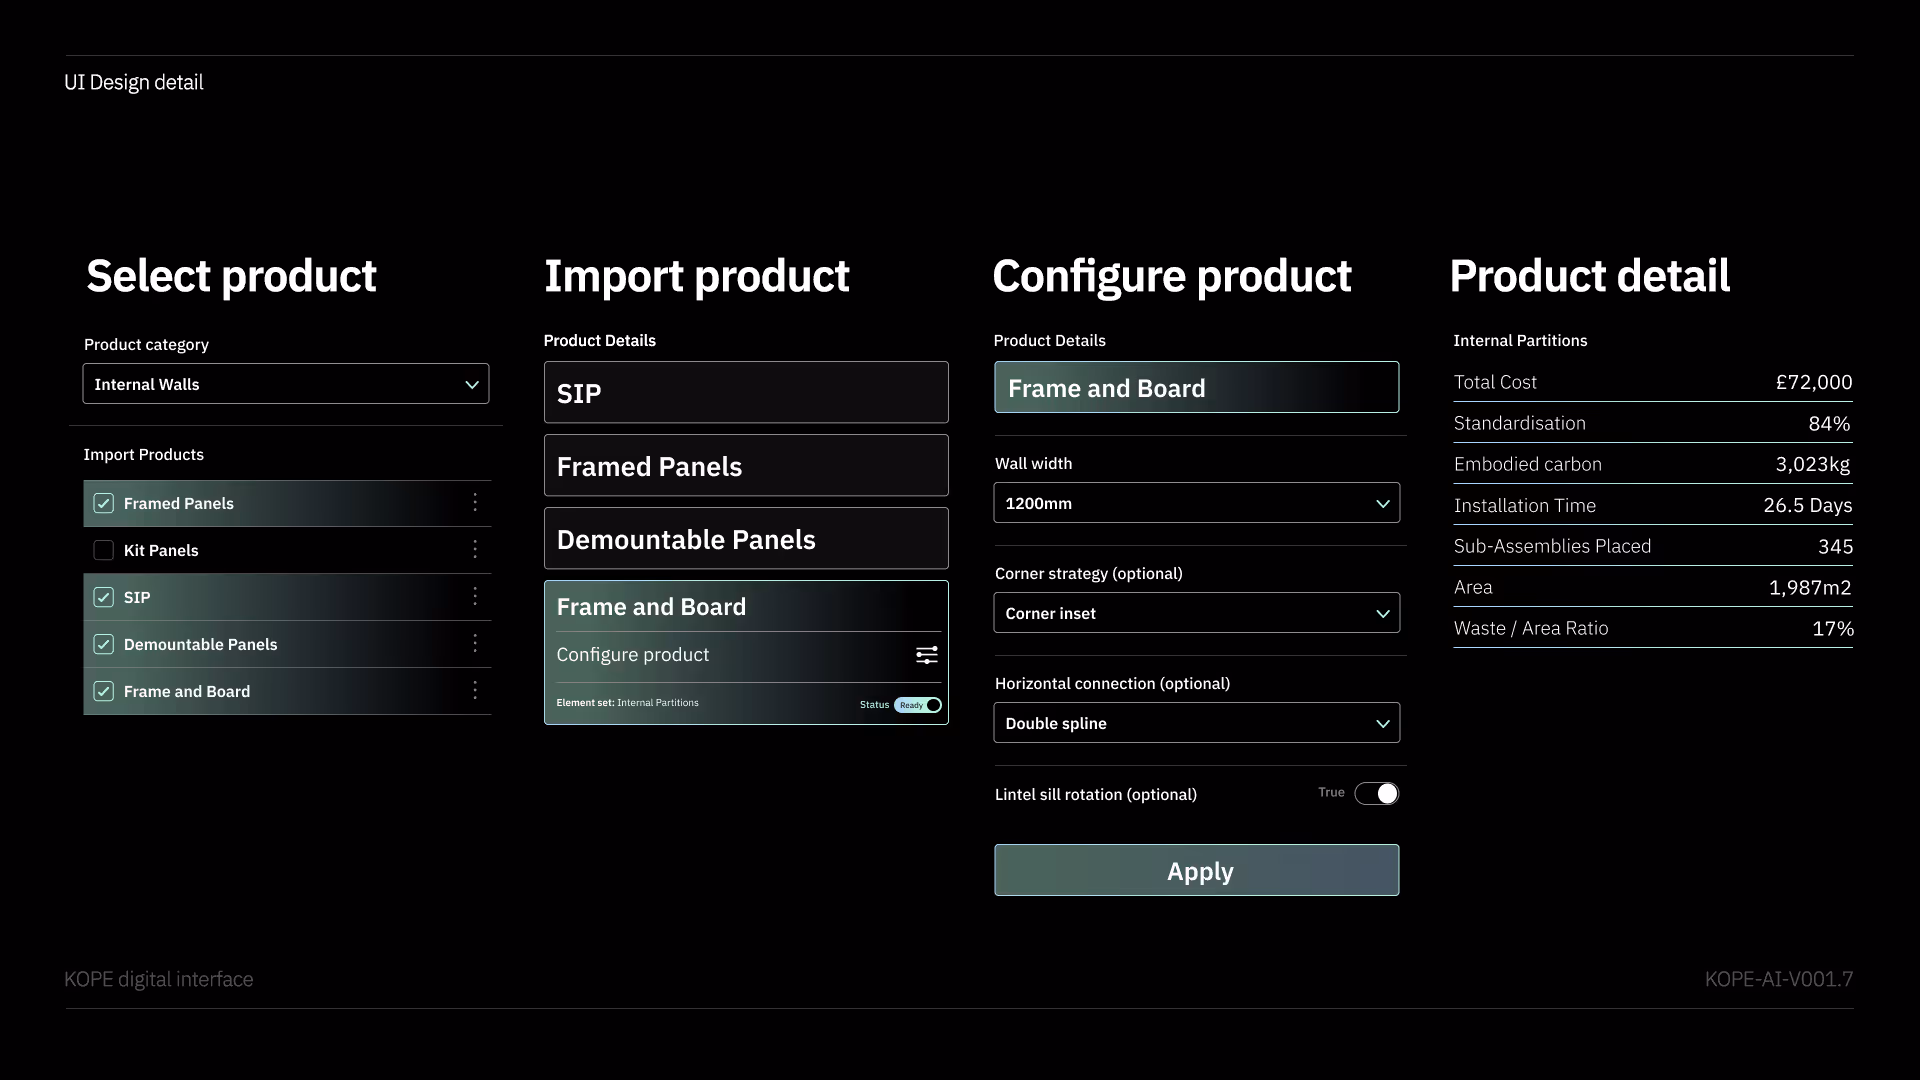Open the Frame and Board row three-dot menu
Screen dimensions: 1920x1080
(475, 691)
